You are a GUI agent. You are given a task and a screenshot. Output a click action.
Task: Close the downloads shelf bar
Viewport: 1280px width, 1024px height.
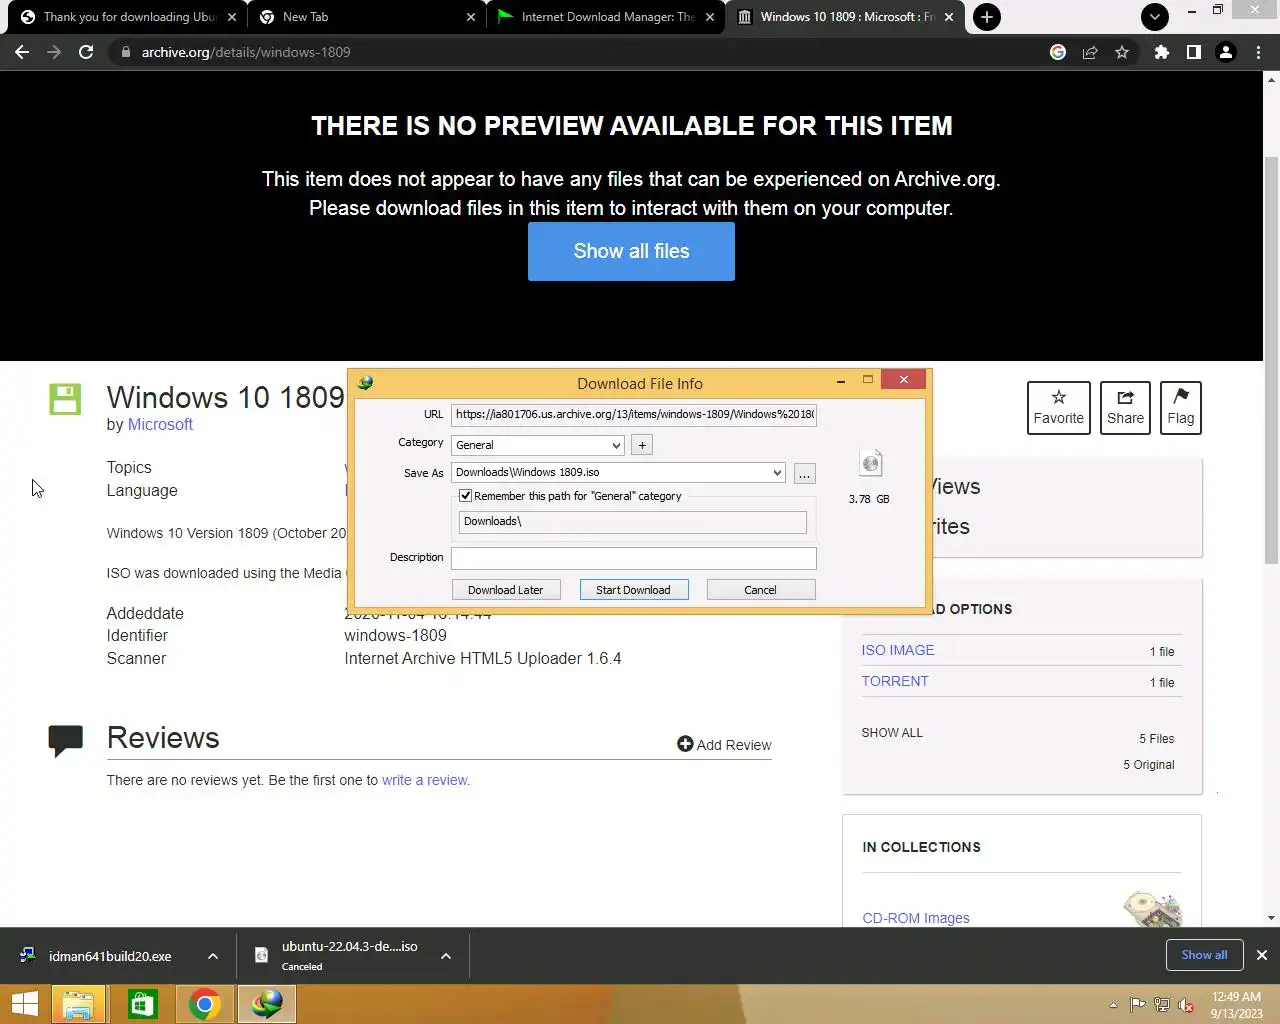1262,955
